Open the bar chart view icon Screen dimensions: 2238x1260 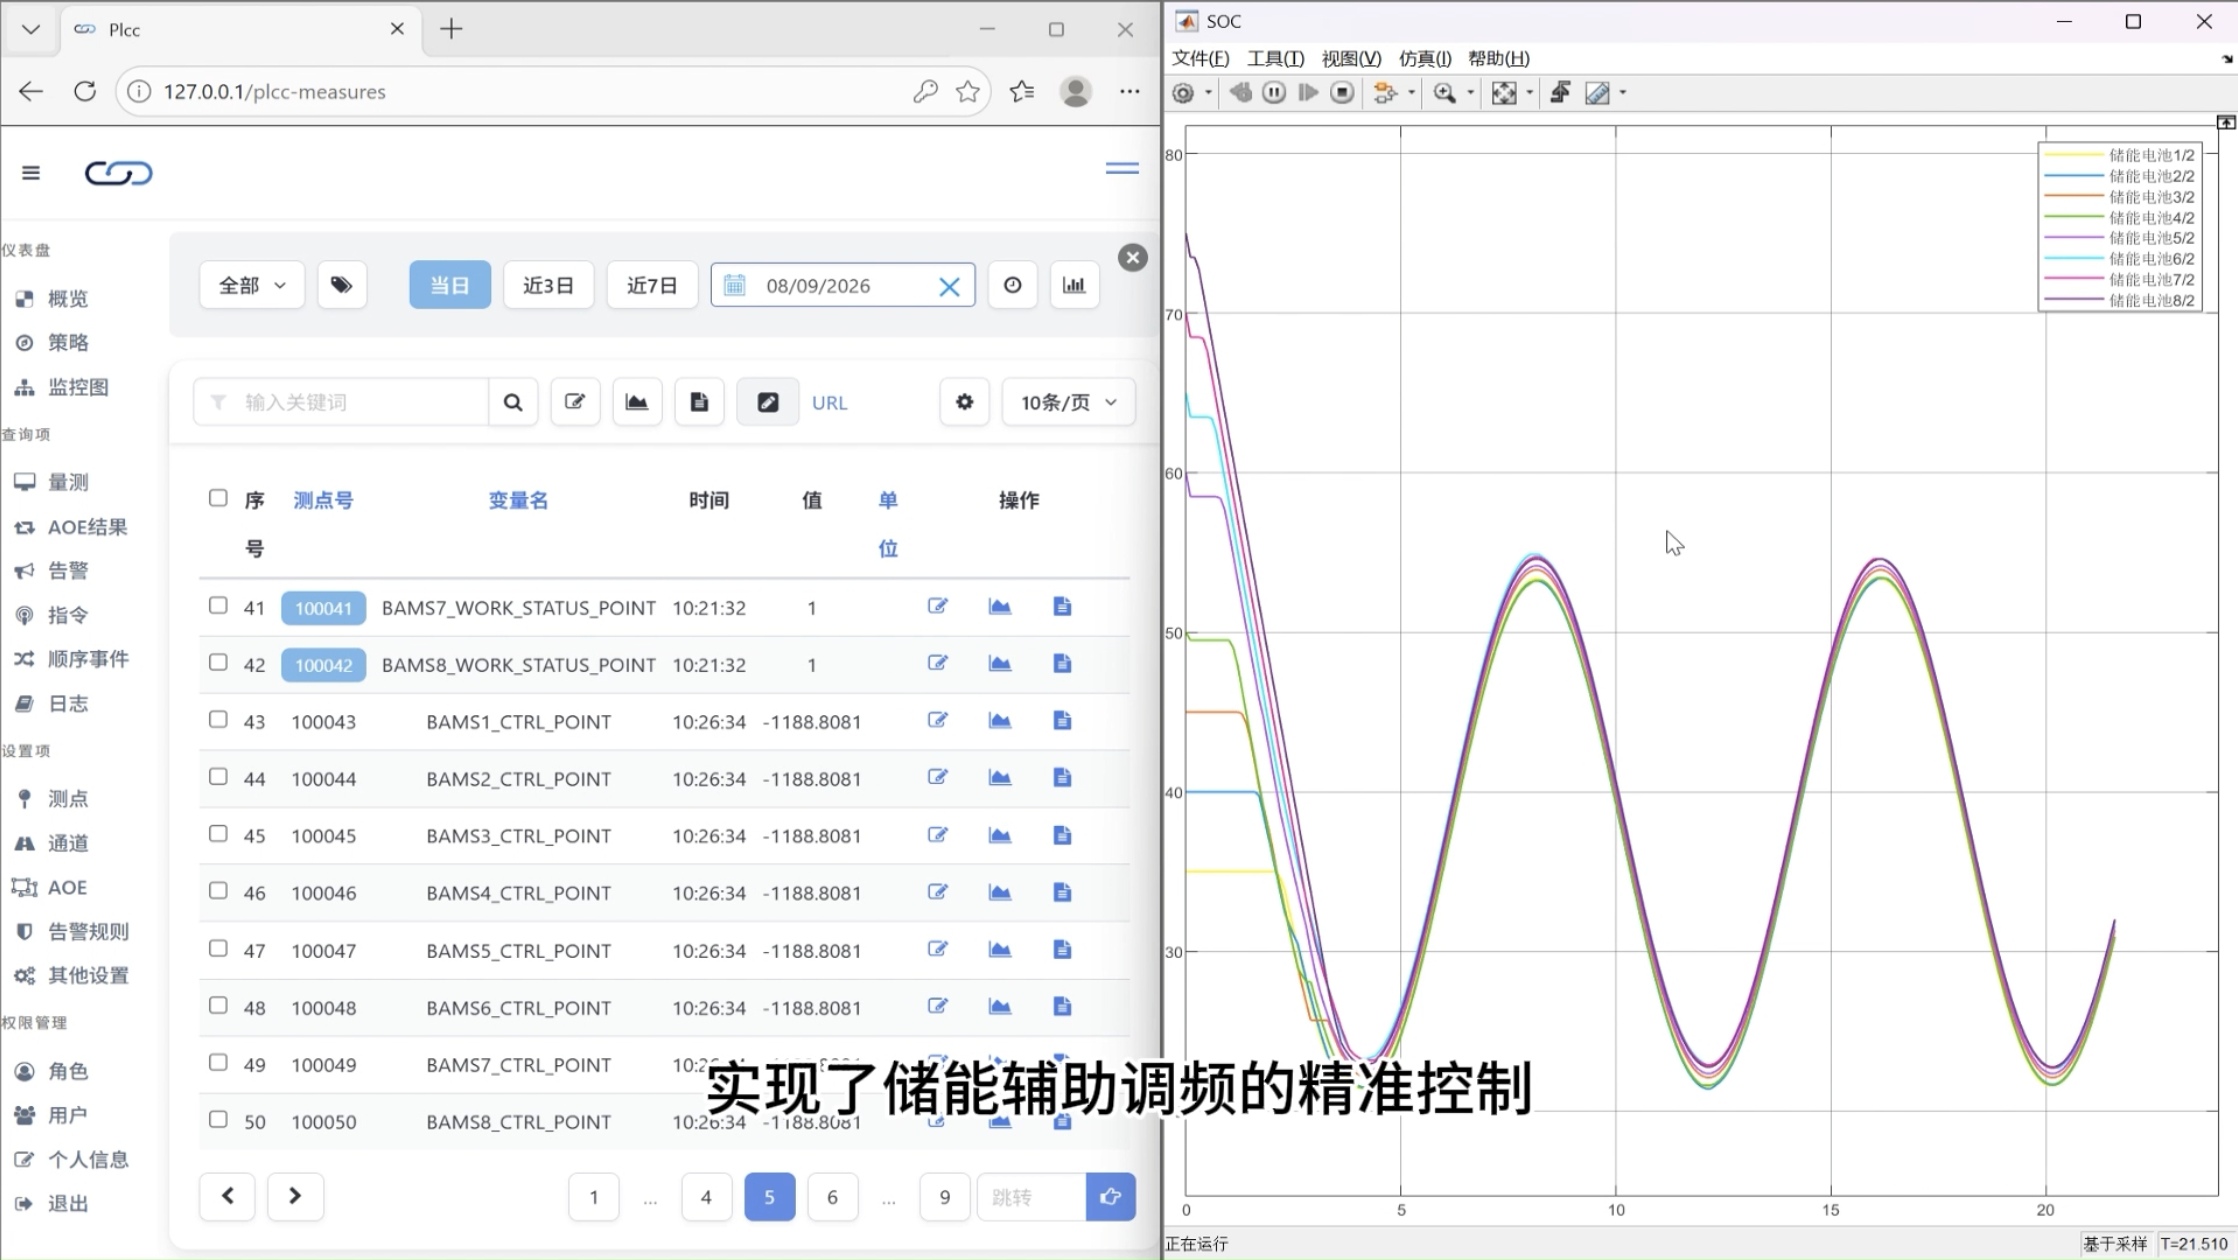(x=1074, y=285)
